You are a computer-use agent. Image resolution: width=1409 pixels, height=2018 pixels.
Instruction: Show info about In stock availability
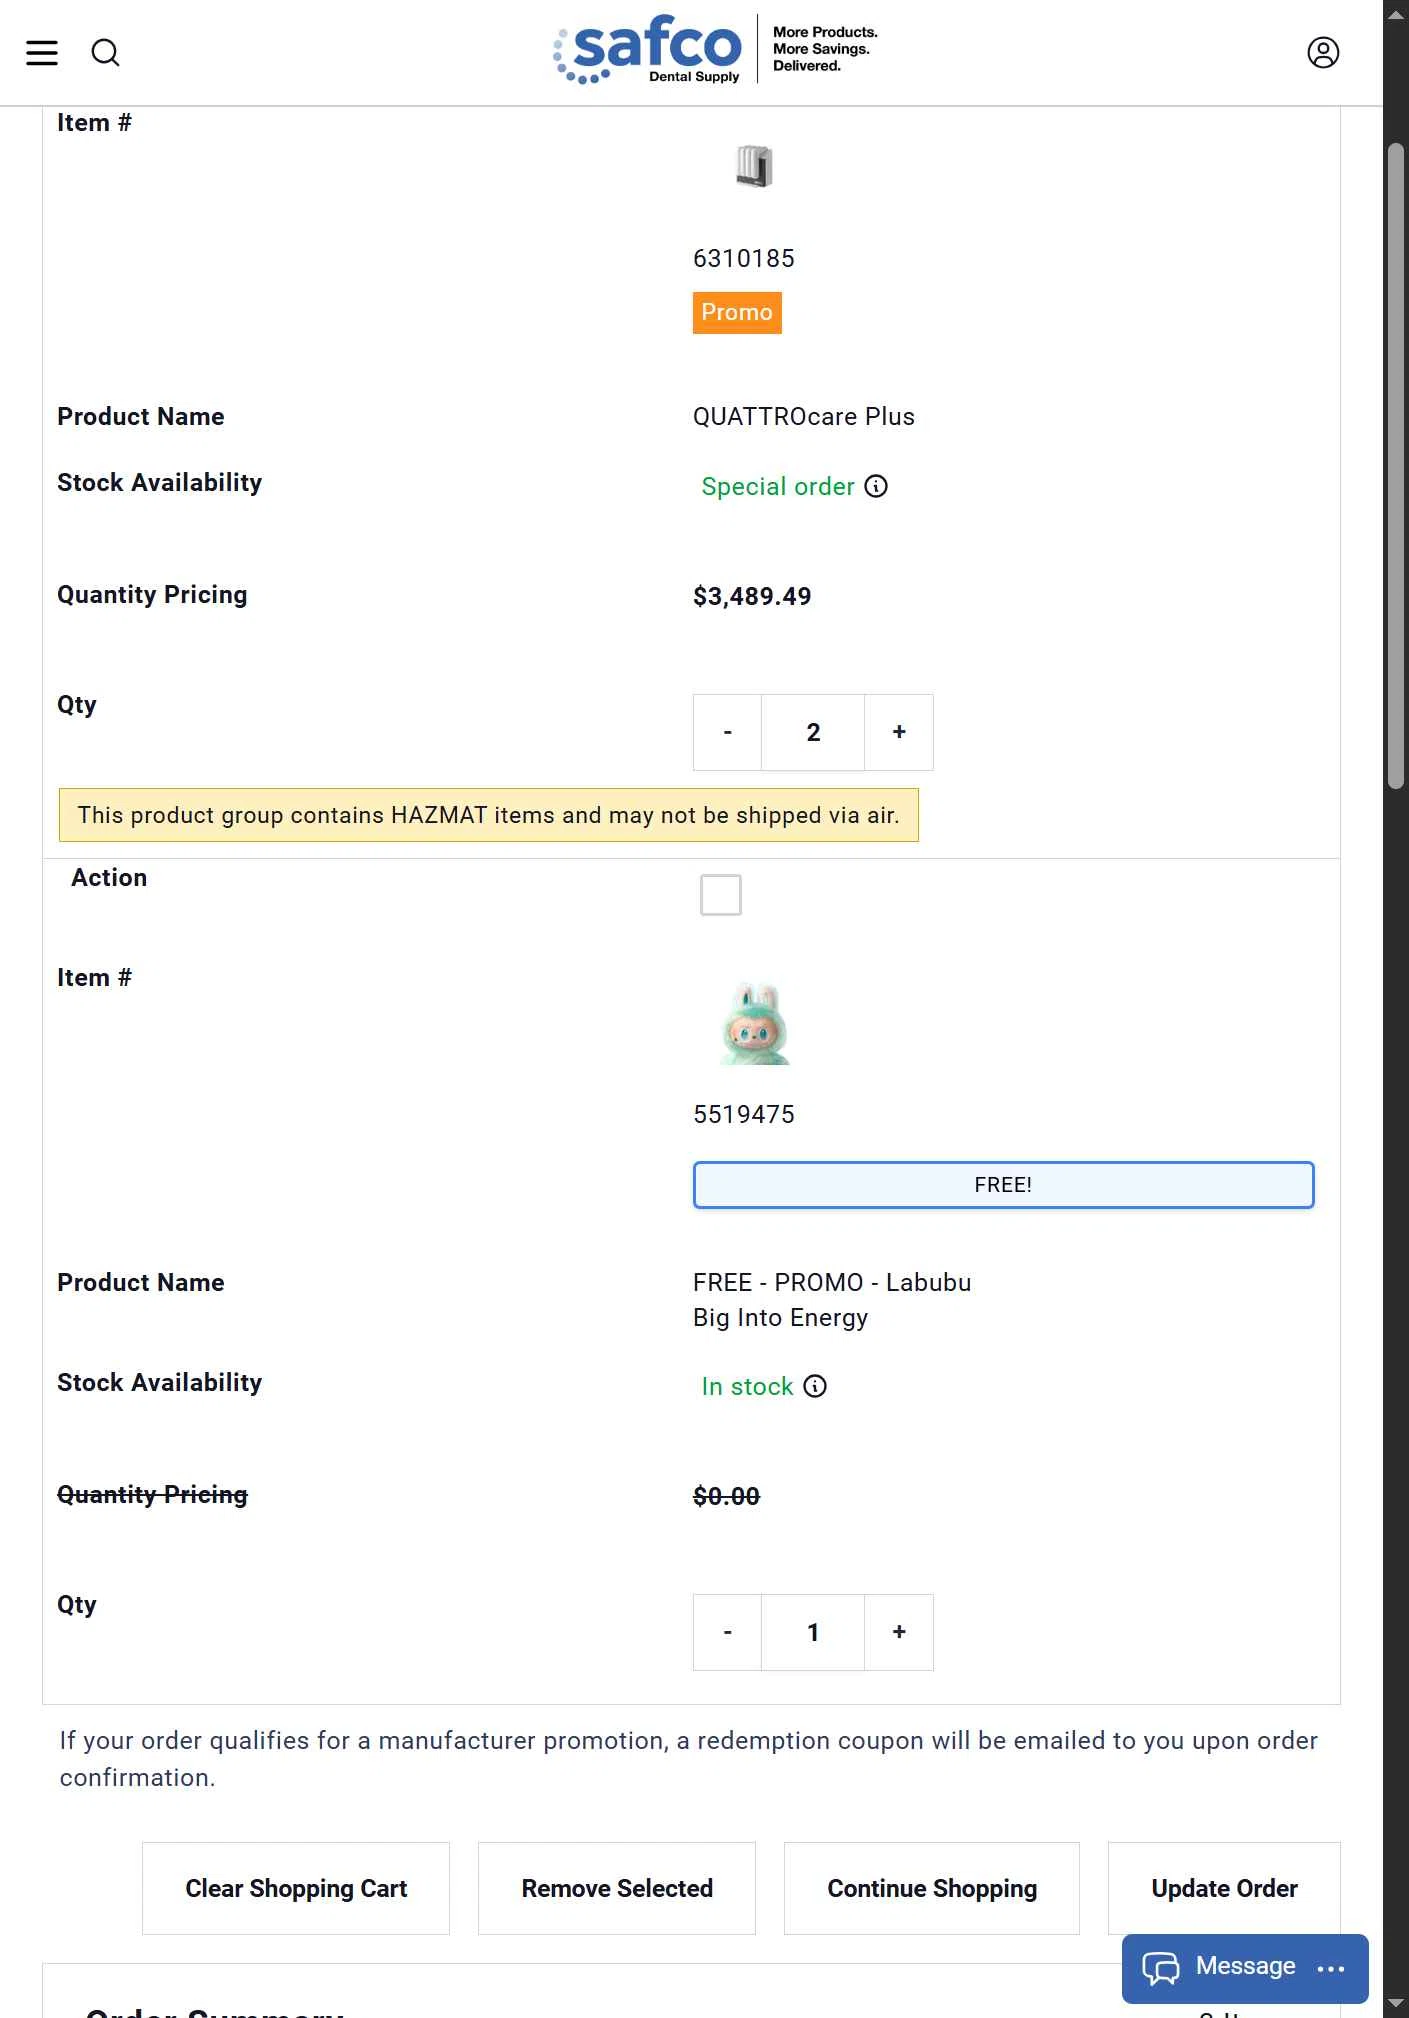pos(815,1386)
